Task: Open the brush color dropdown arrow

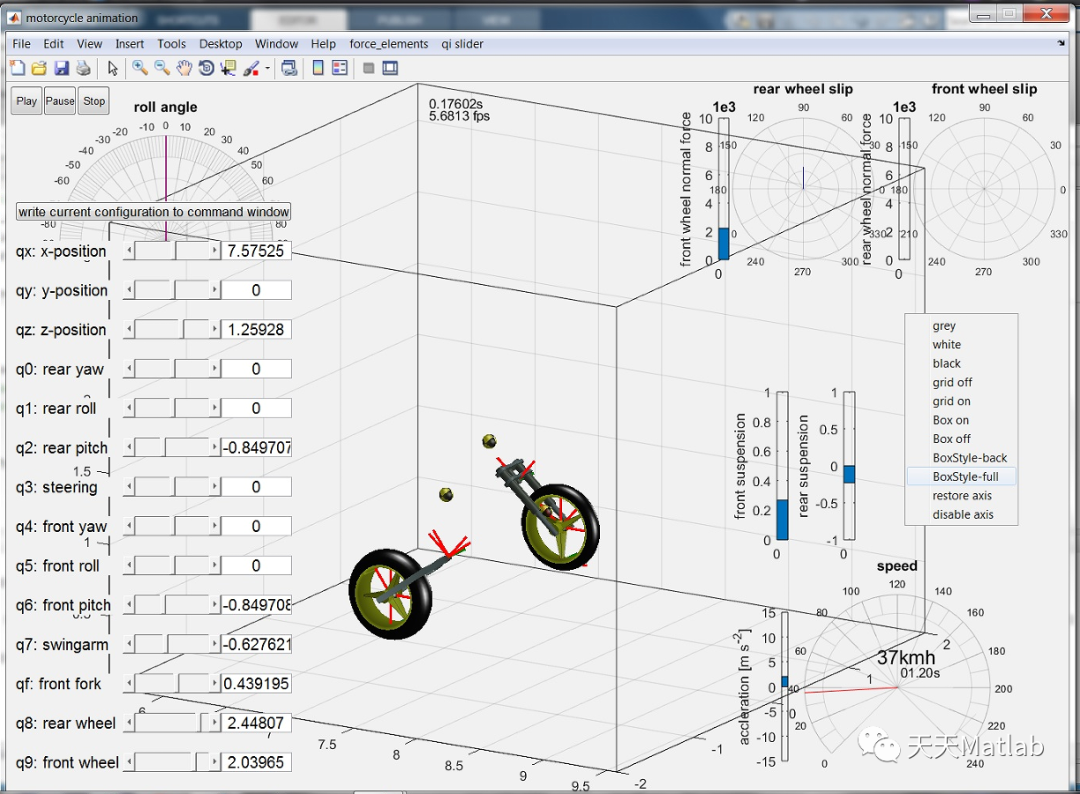Action: click(267, 68)
